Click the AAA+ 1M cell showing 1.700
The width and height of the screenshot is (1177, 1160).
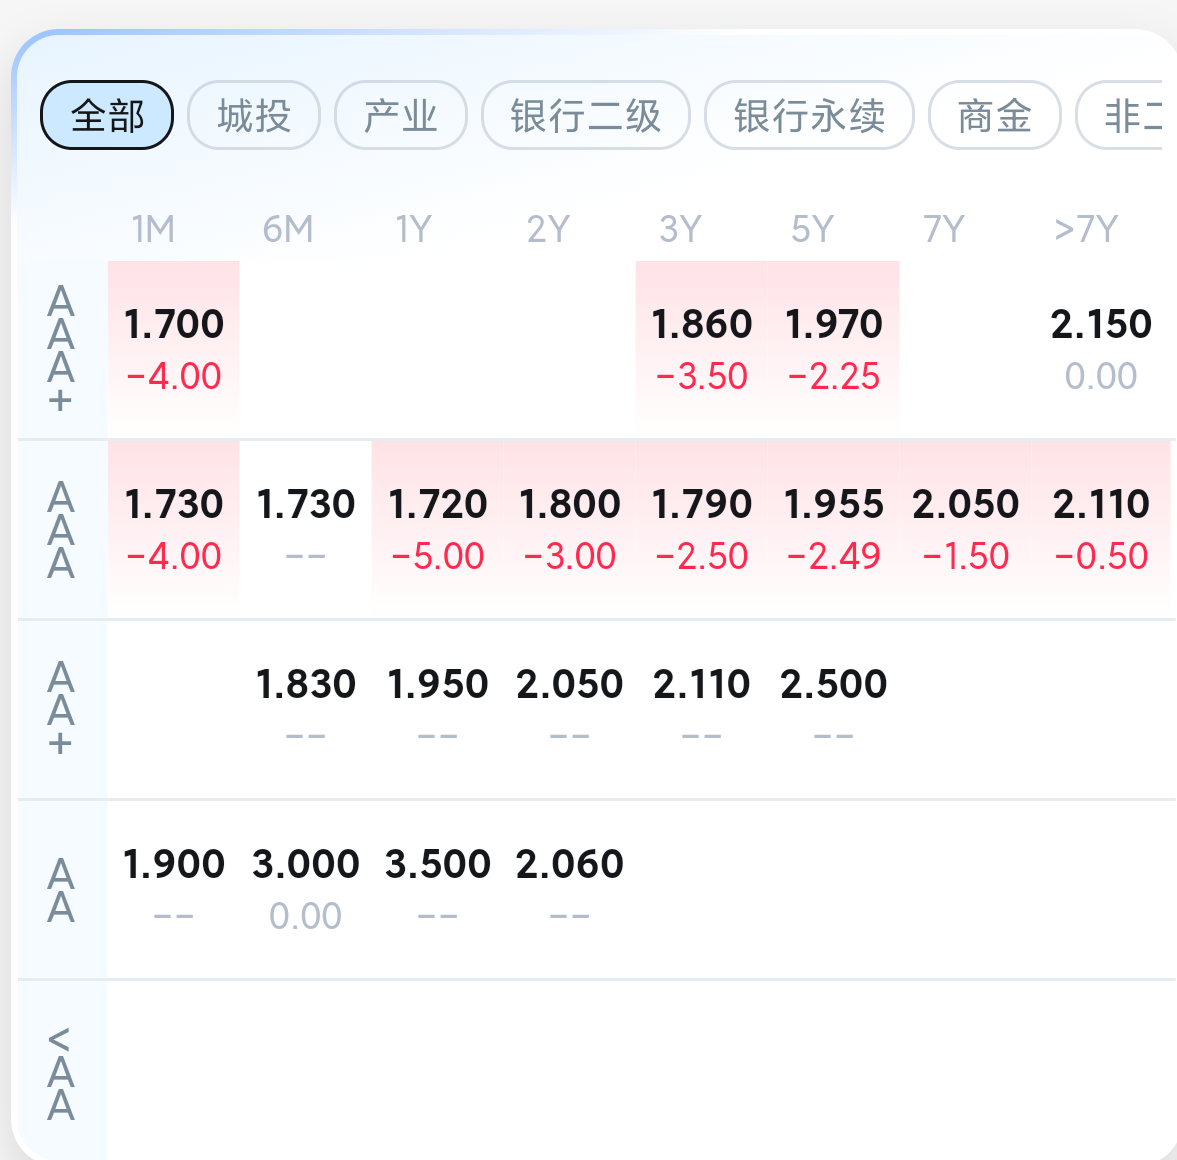(x=173, y=349)
